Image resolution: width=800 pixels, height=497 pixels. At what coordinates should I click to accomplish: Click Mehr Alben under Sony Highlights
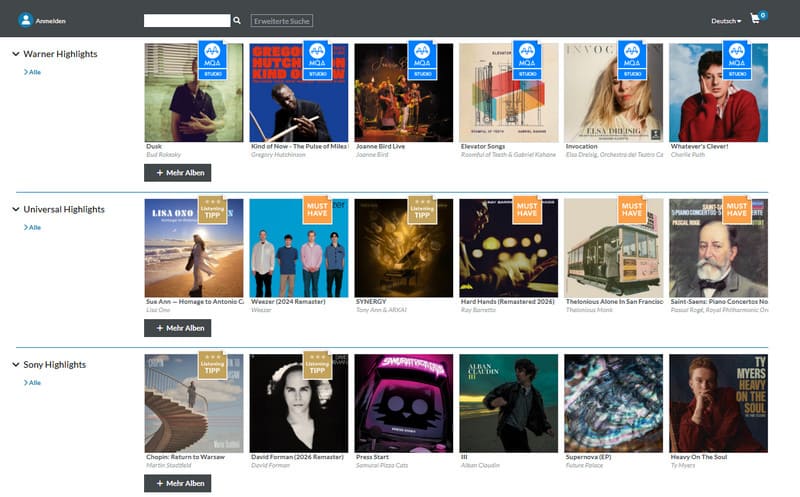178,483
